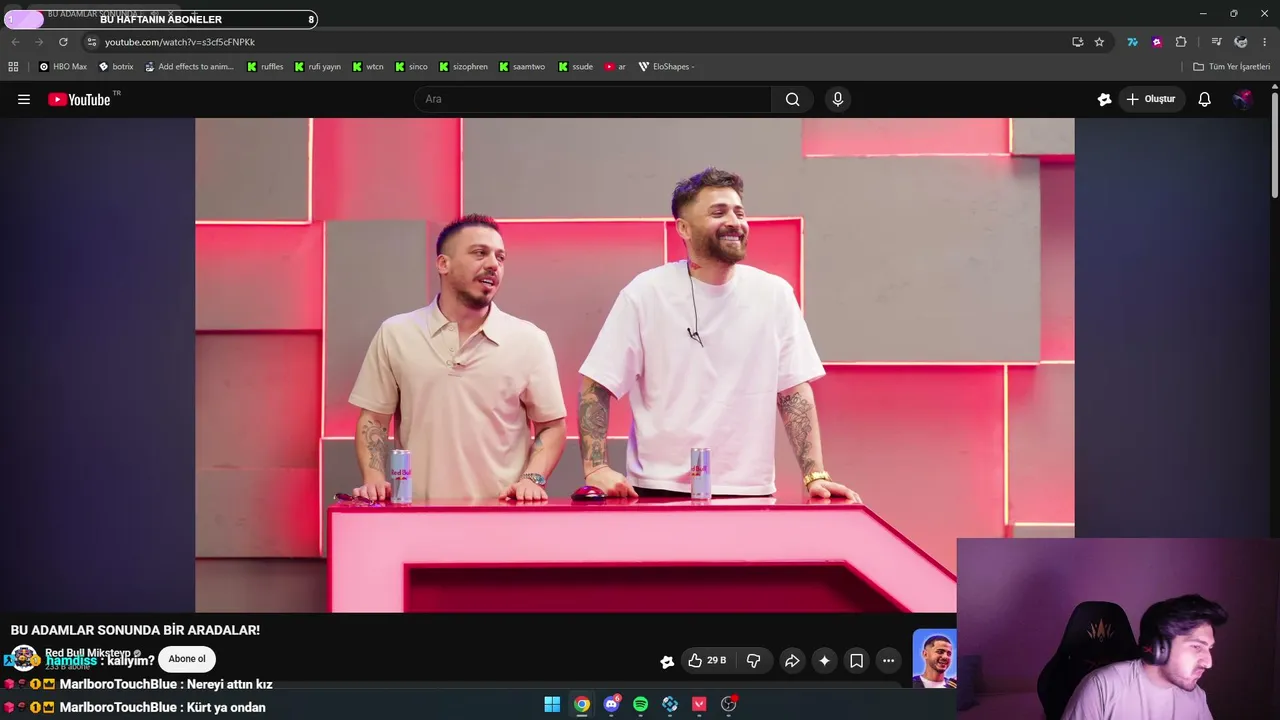Screen dimensions: 1280x720
Task: Open the Chrome profile avatar
Action: pos(1241,42)
